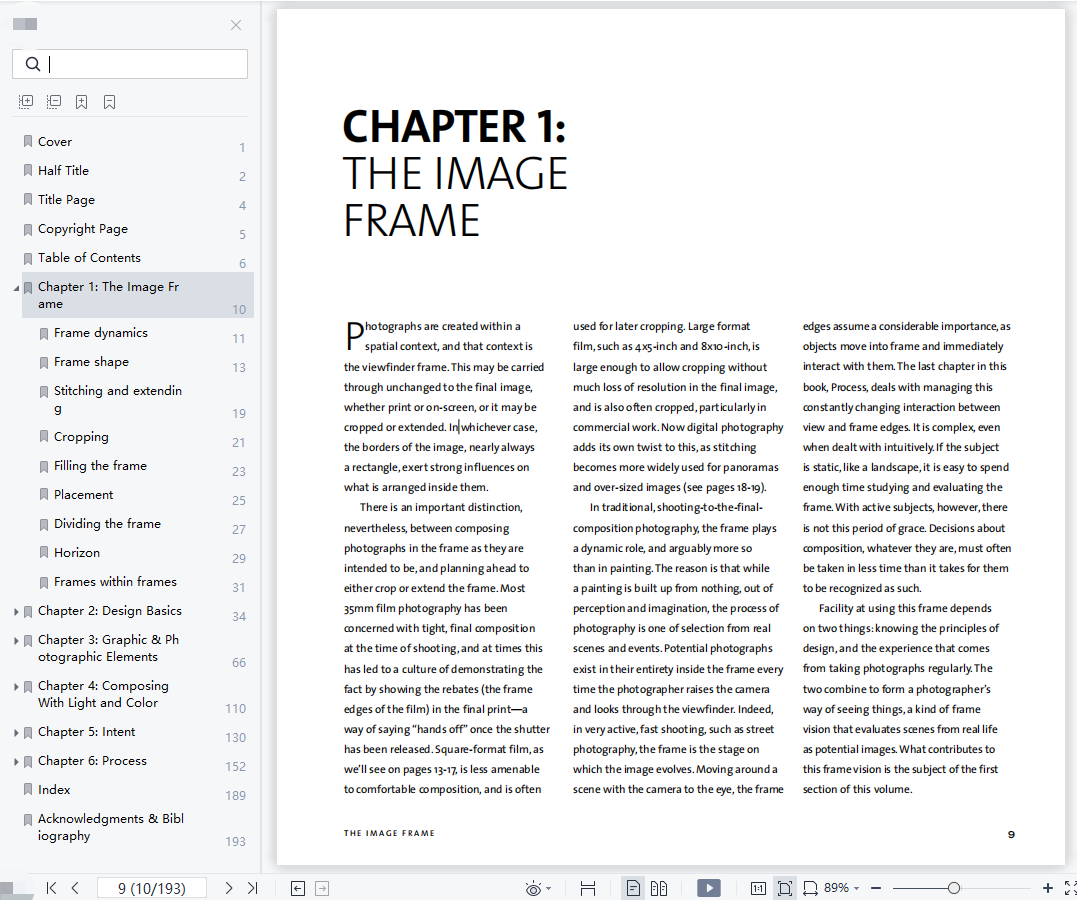Click the search magnifier icon

click(x=32, y=64)
